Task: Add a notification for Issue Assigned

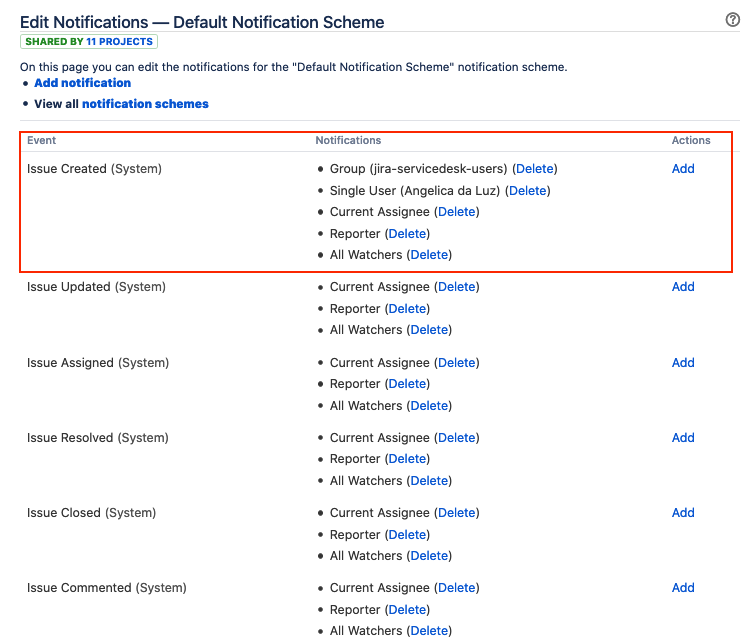Action: [683, 363]
